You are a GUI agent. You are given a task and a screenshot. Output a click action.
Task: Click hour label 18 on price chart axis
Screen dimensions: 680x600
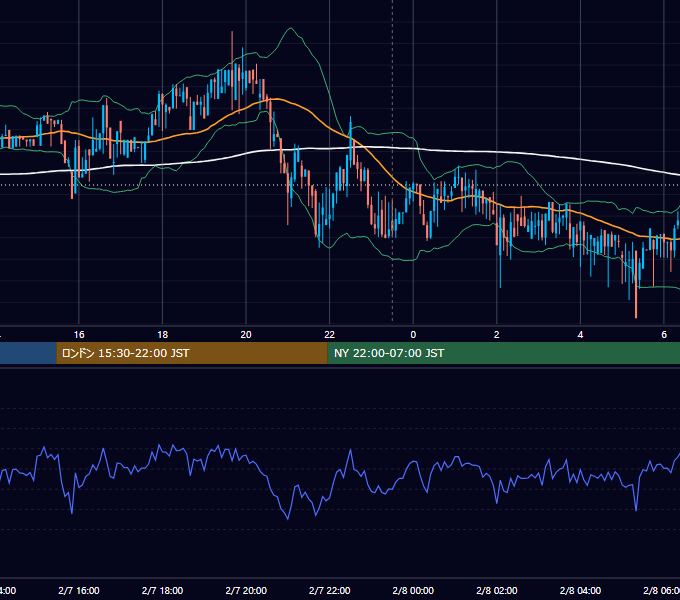point(162,335)
